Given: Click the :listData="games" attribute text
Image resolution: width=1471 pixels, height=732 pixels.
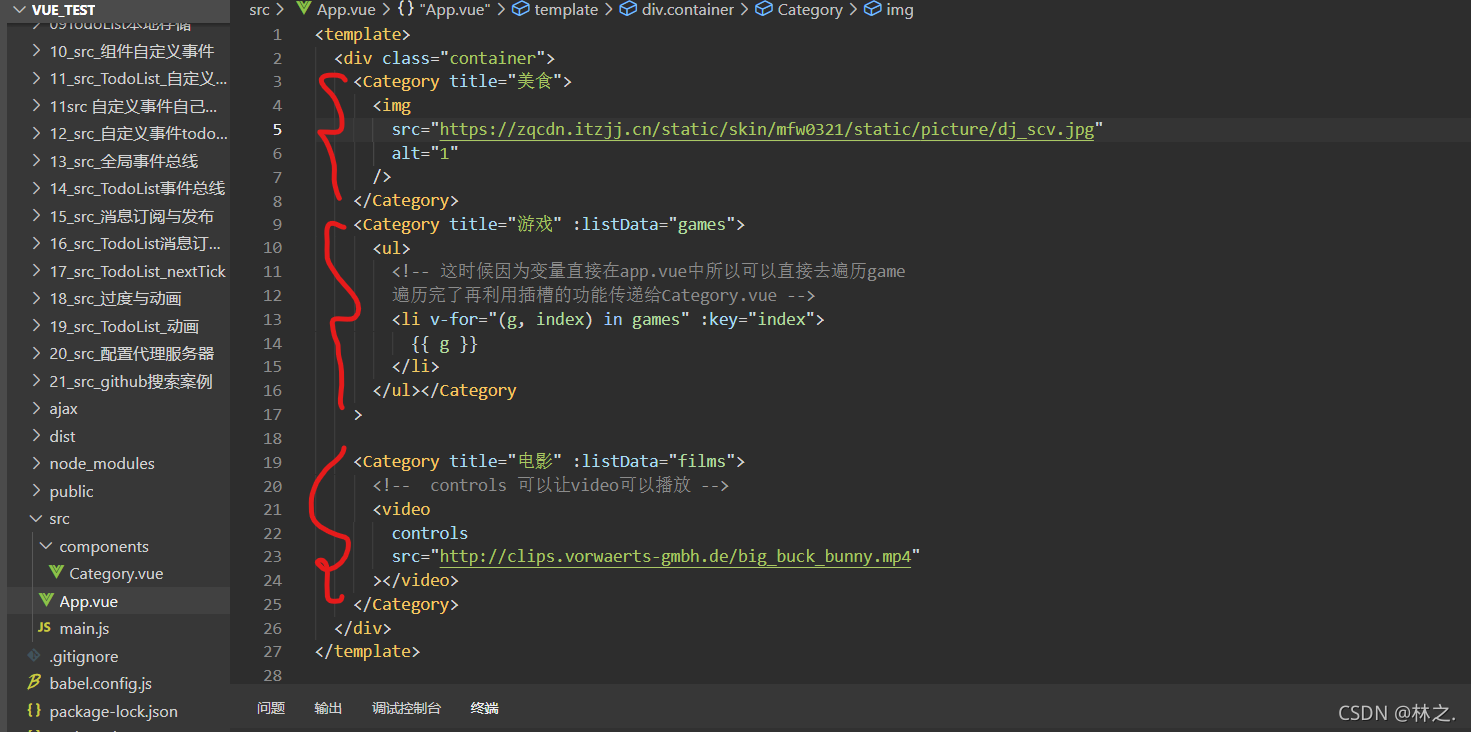Looking at the screenshot, I should click(x=654, y=224).
